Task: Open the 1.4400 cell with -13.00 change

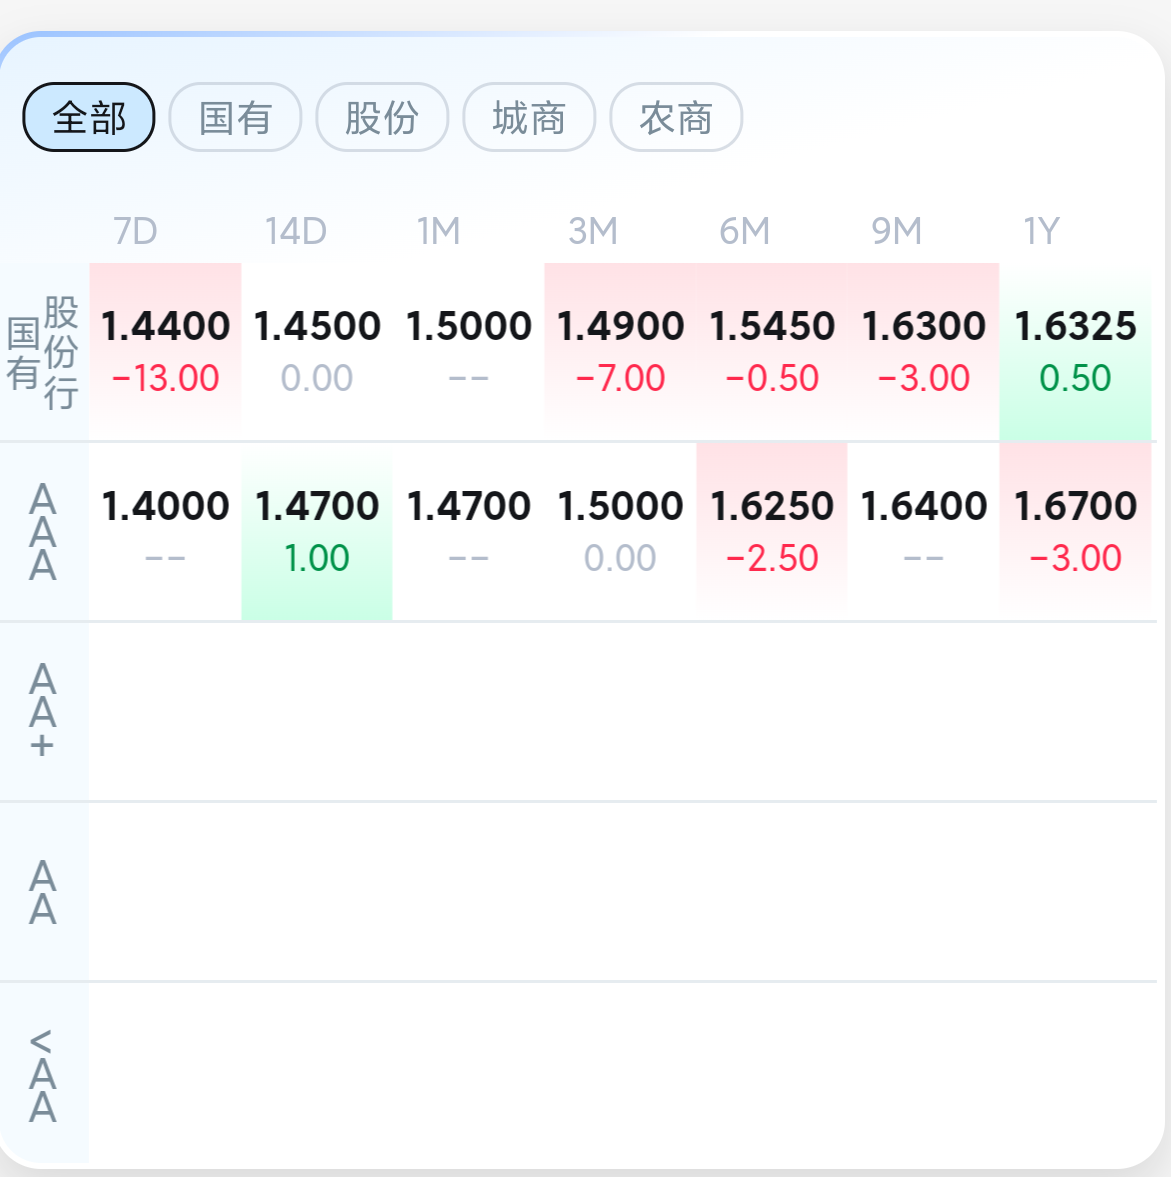Action: [x=165, y=351]
